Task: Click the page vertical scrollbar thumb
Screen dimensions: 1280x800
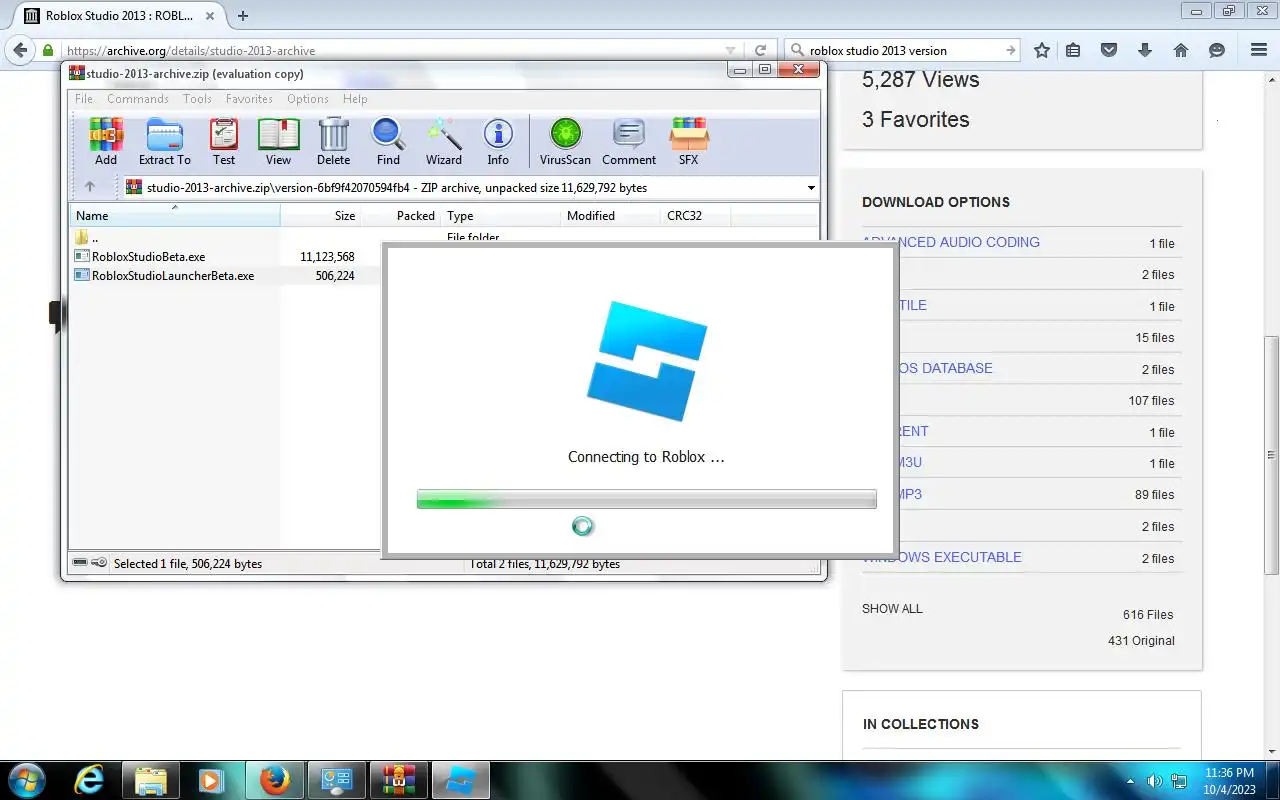Action: tap(1271, 455)
